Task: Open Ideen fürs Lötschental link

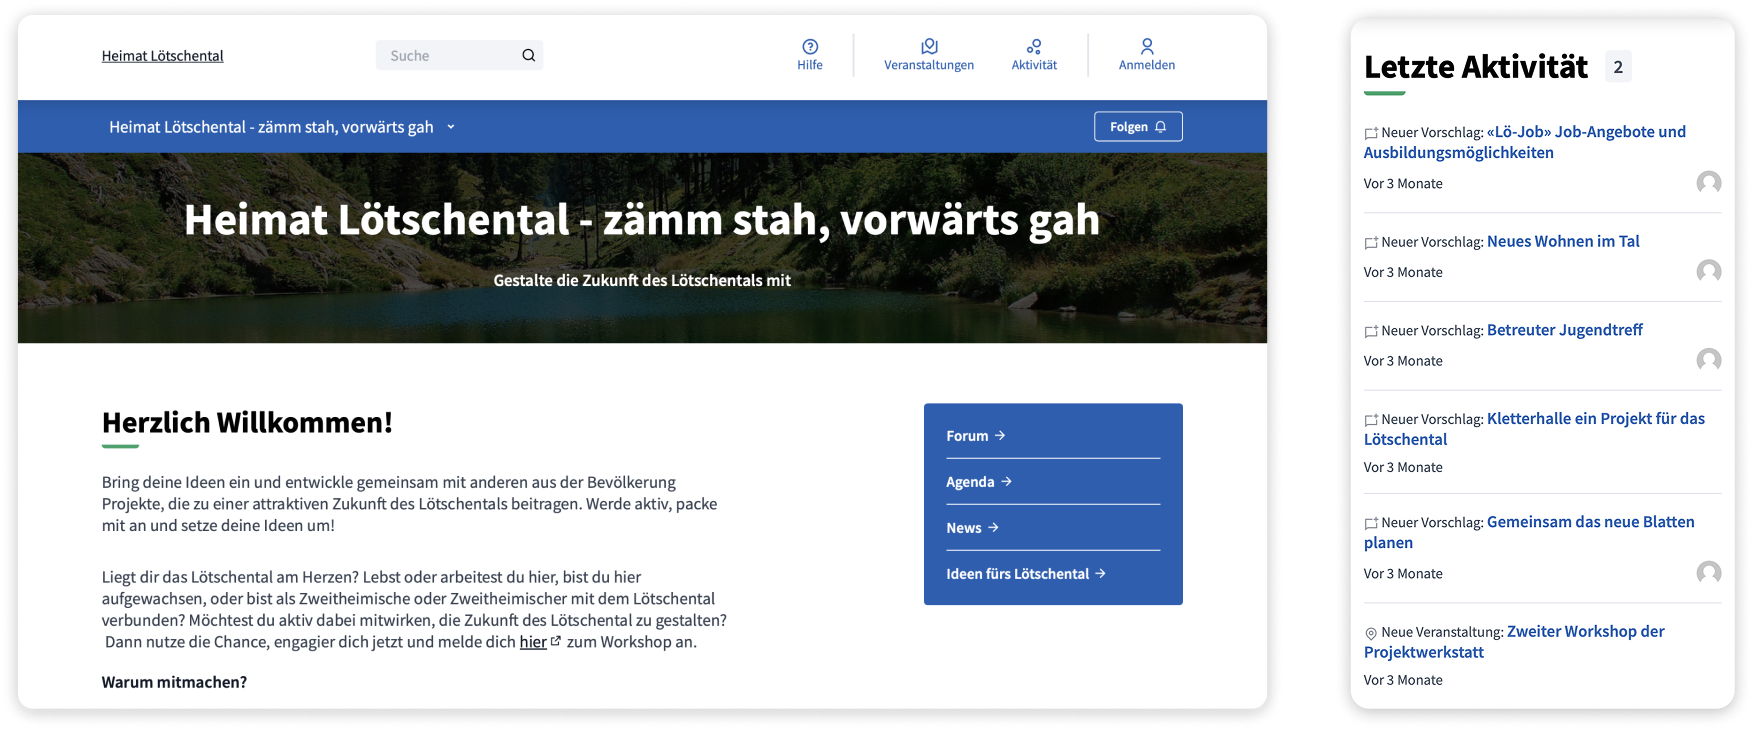Action: coord(1026,574)
